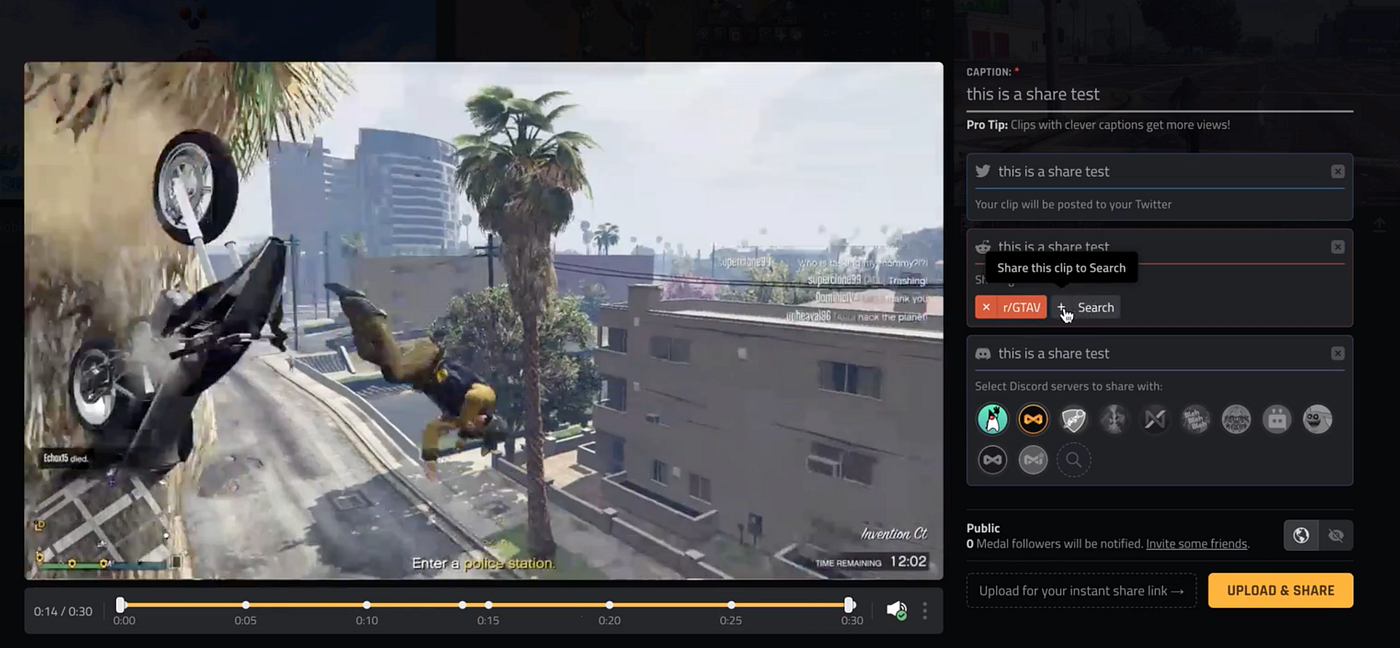Click the GTA clip video preview

(x=483, y=320)
